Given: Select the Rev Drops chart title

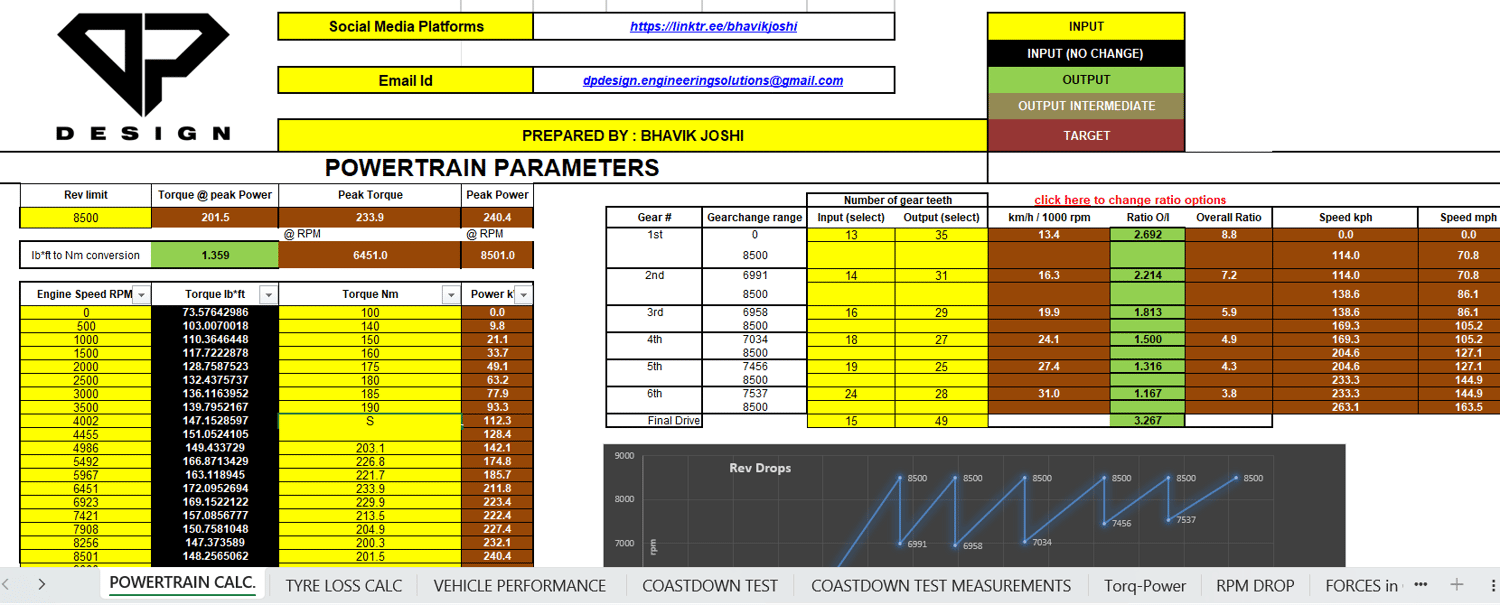Looking at the screenshot, I should coord(761,468).
